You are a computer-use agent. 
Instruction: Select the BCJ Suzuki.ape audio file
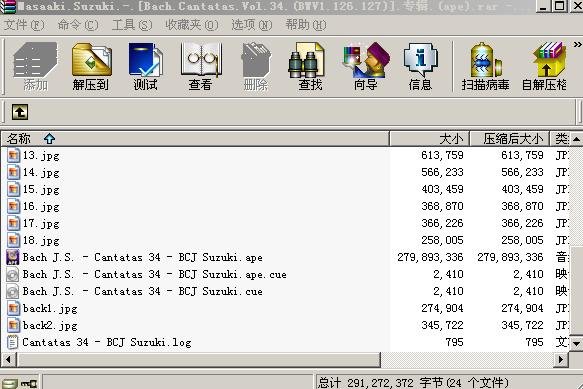click(142, 257)
